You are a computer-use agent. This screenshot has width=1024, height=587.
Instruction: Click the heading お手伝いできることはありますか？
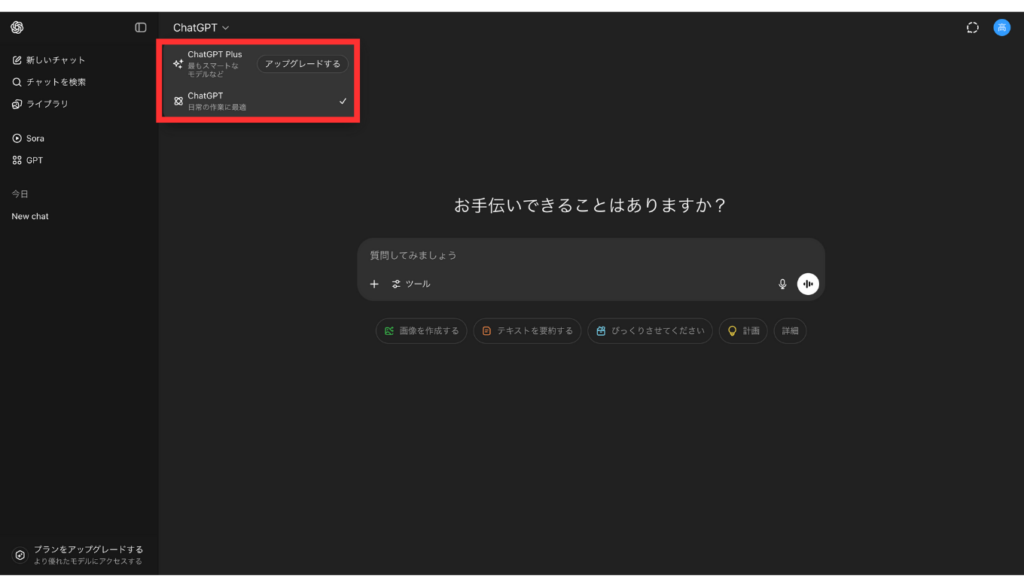(x=590, y=206)
